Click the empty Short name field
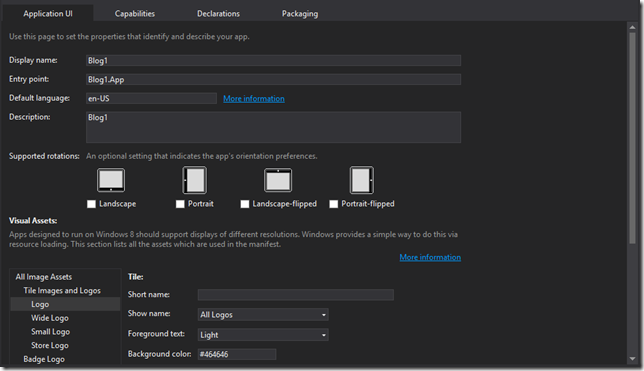644x371 pixels. click(x=296, y=295)
